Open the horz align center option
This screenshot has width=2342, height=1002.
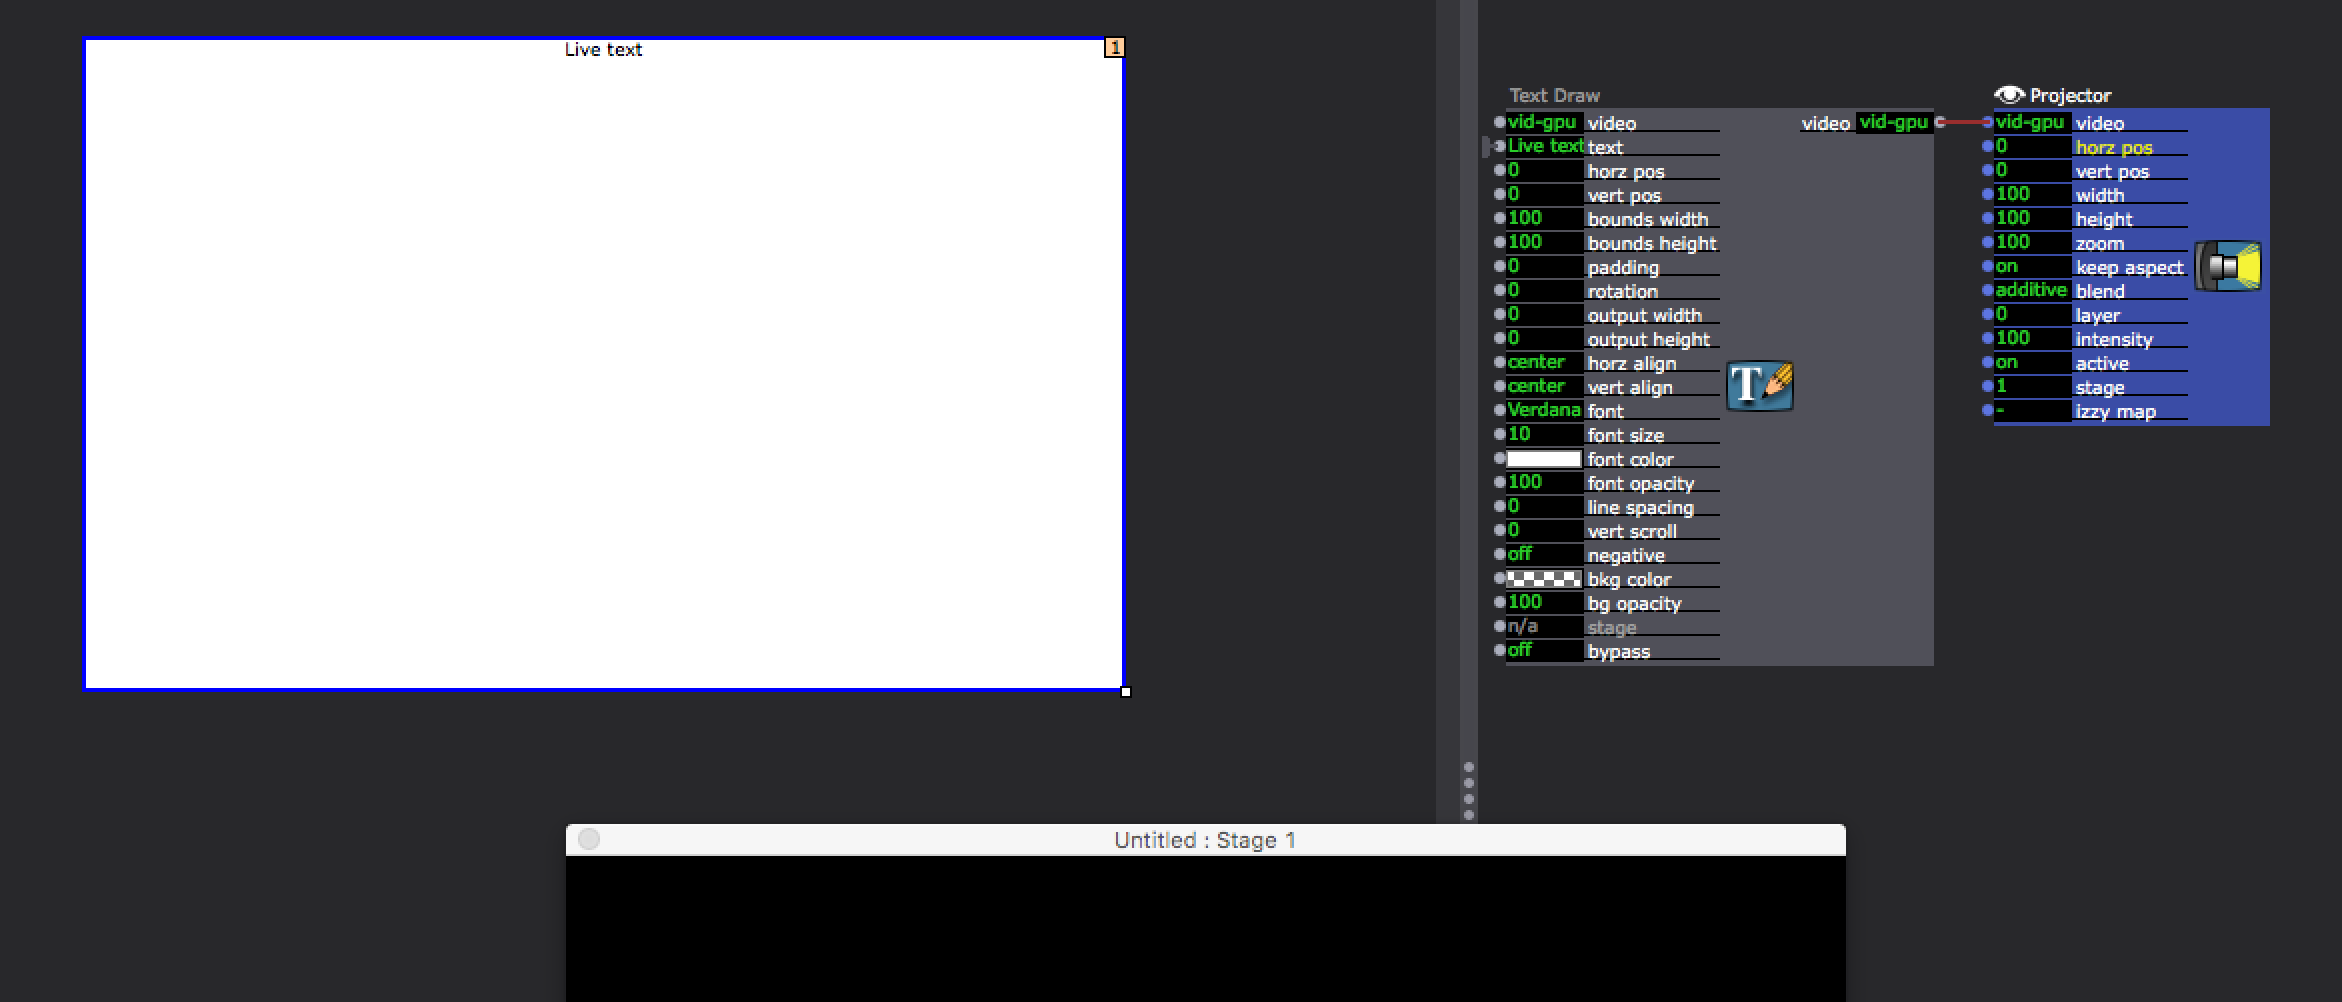tap(1545, 362)
